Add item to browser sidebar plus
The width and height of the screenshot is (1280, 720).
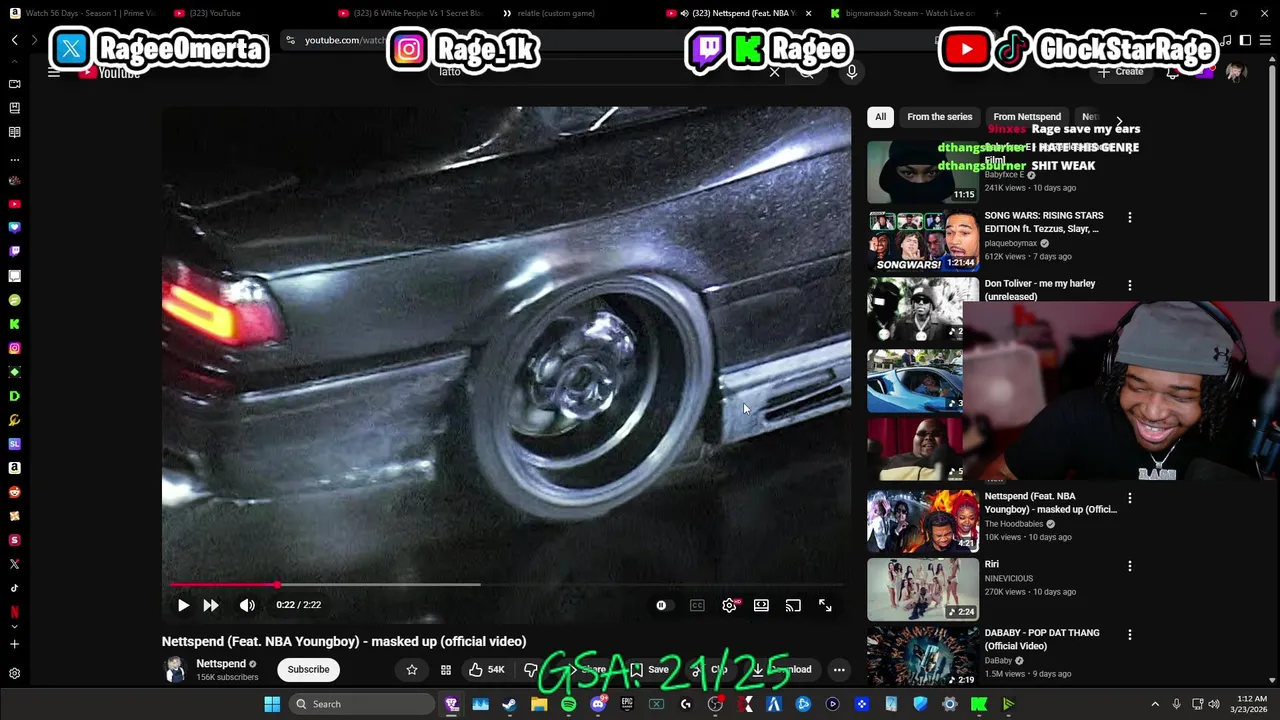[x=14, y=645]
